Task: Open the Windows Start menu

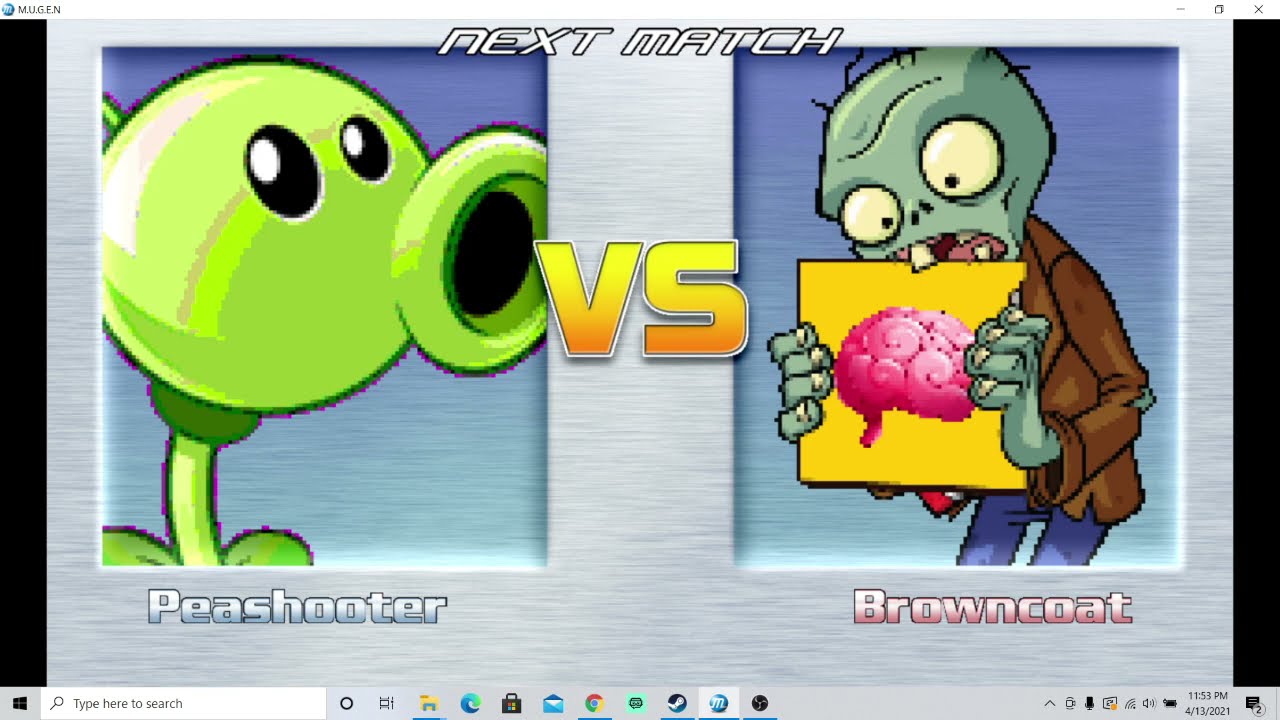Action: click(x=20, y=703)
